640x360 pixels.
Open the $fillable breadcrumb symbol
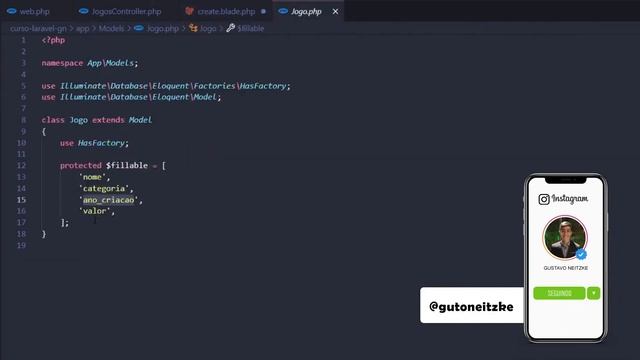(x=251, y=29)
